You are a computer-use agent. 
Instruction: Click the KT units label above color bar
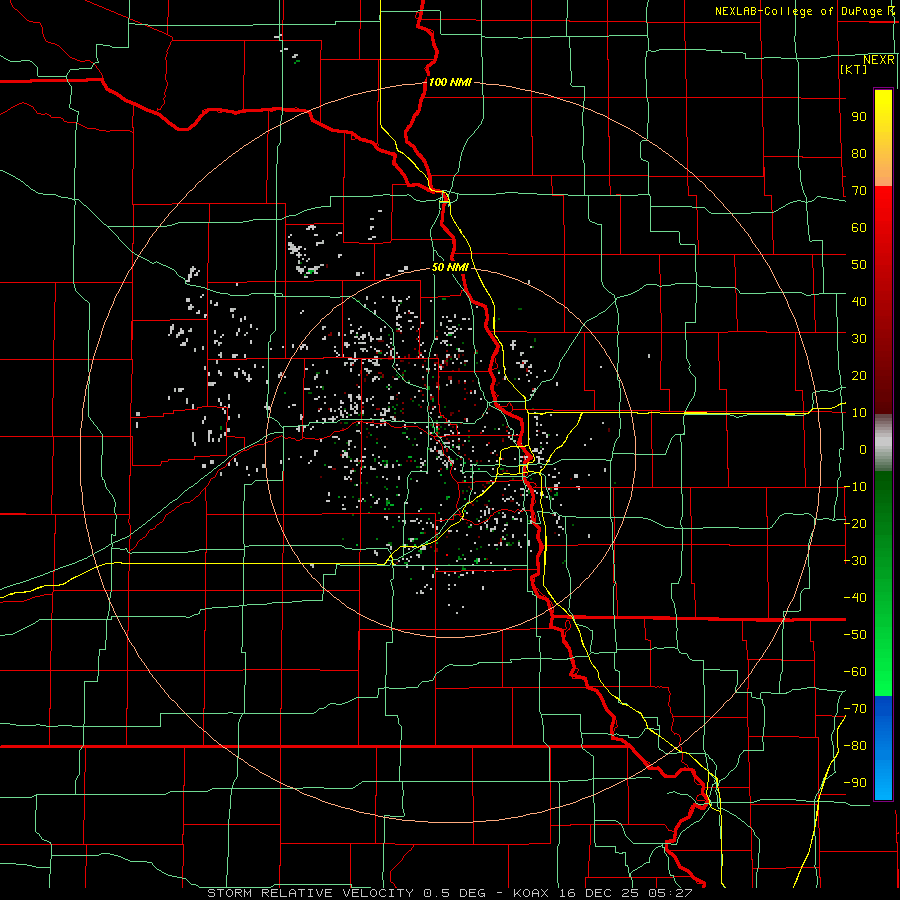(853, 69)
